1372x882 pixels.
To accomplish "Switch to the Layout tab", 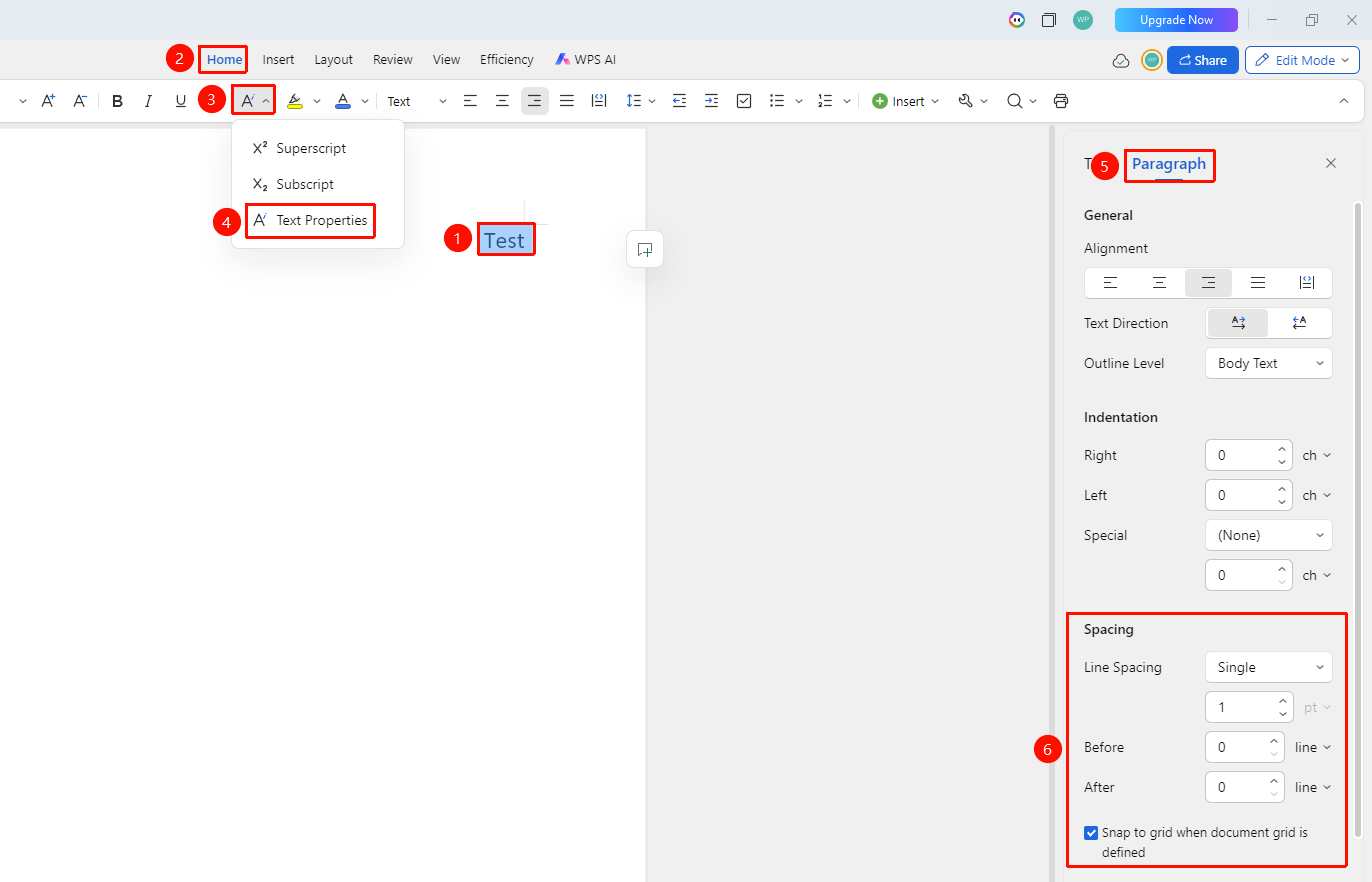I will click(x=334, y=60).
